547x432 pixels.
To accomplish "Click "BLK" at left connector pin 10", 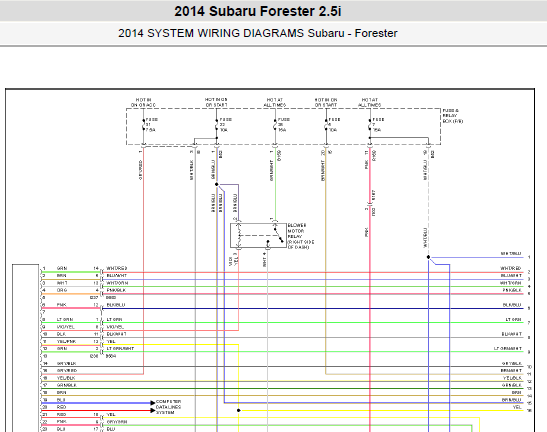I will (61, 334).
